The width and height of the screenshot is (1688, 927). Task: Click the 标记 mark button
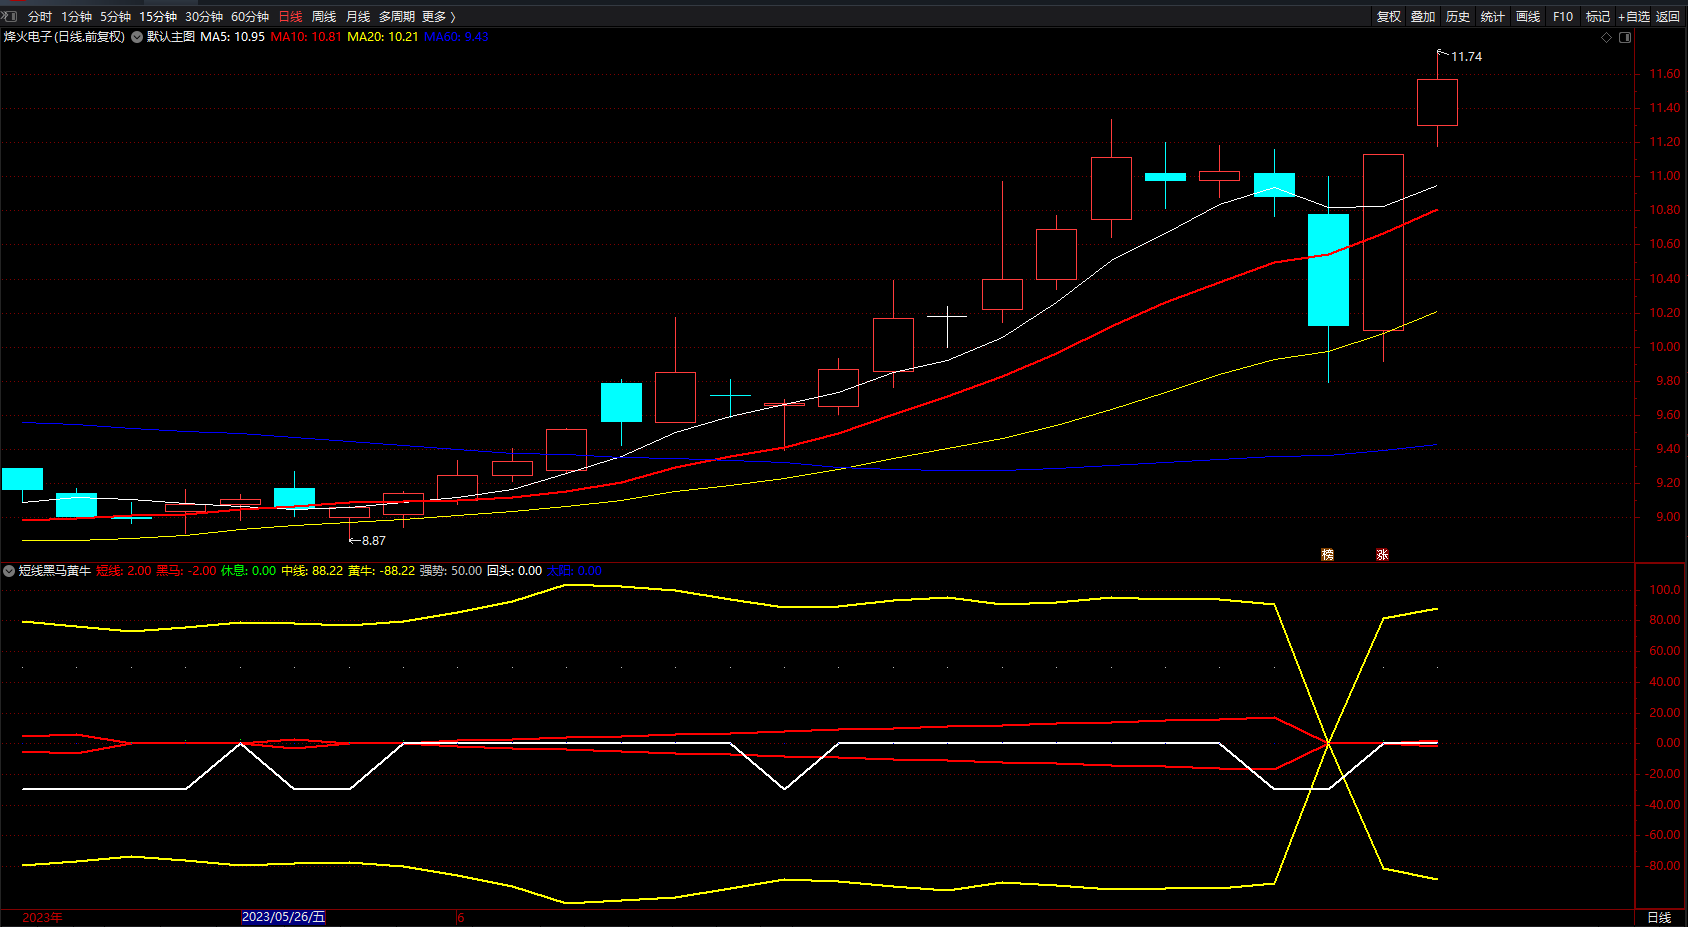tap(1598, 17)
